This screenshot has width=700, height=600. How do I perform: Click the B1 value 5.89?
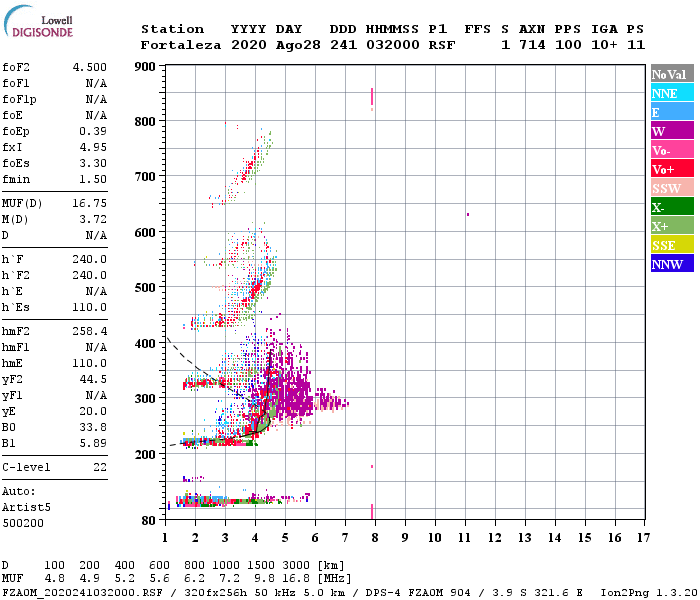93,443
